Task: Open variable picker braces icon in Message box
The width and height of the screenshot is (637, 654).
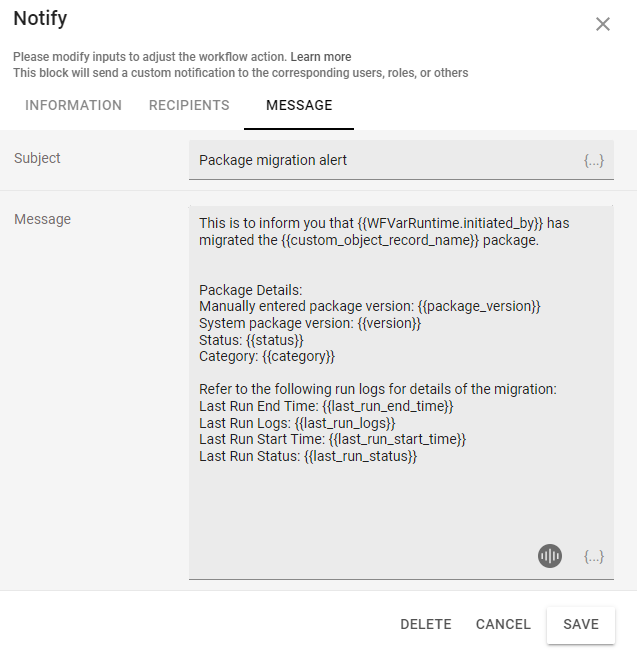Action: coord(594,557)
